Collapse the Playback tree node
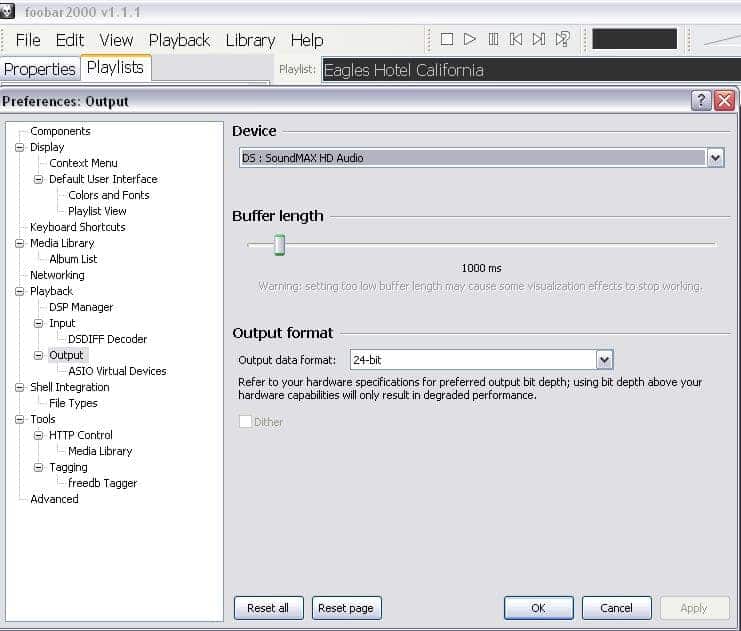 [x=19, y=292]
